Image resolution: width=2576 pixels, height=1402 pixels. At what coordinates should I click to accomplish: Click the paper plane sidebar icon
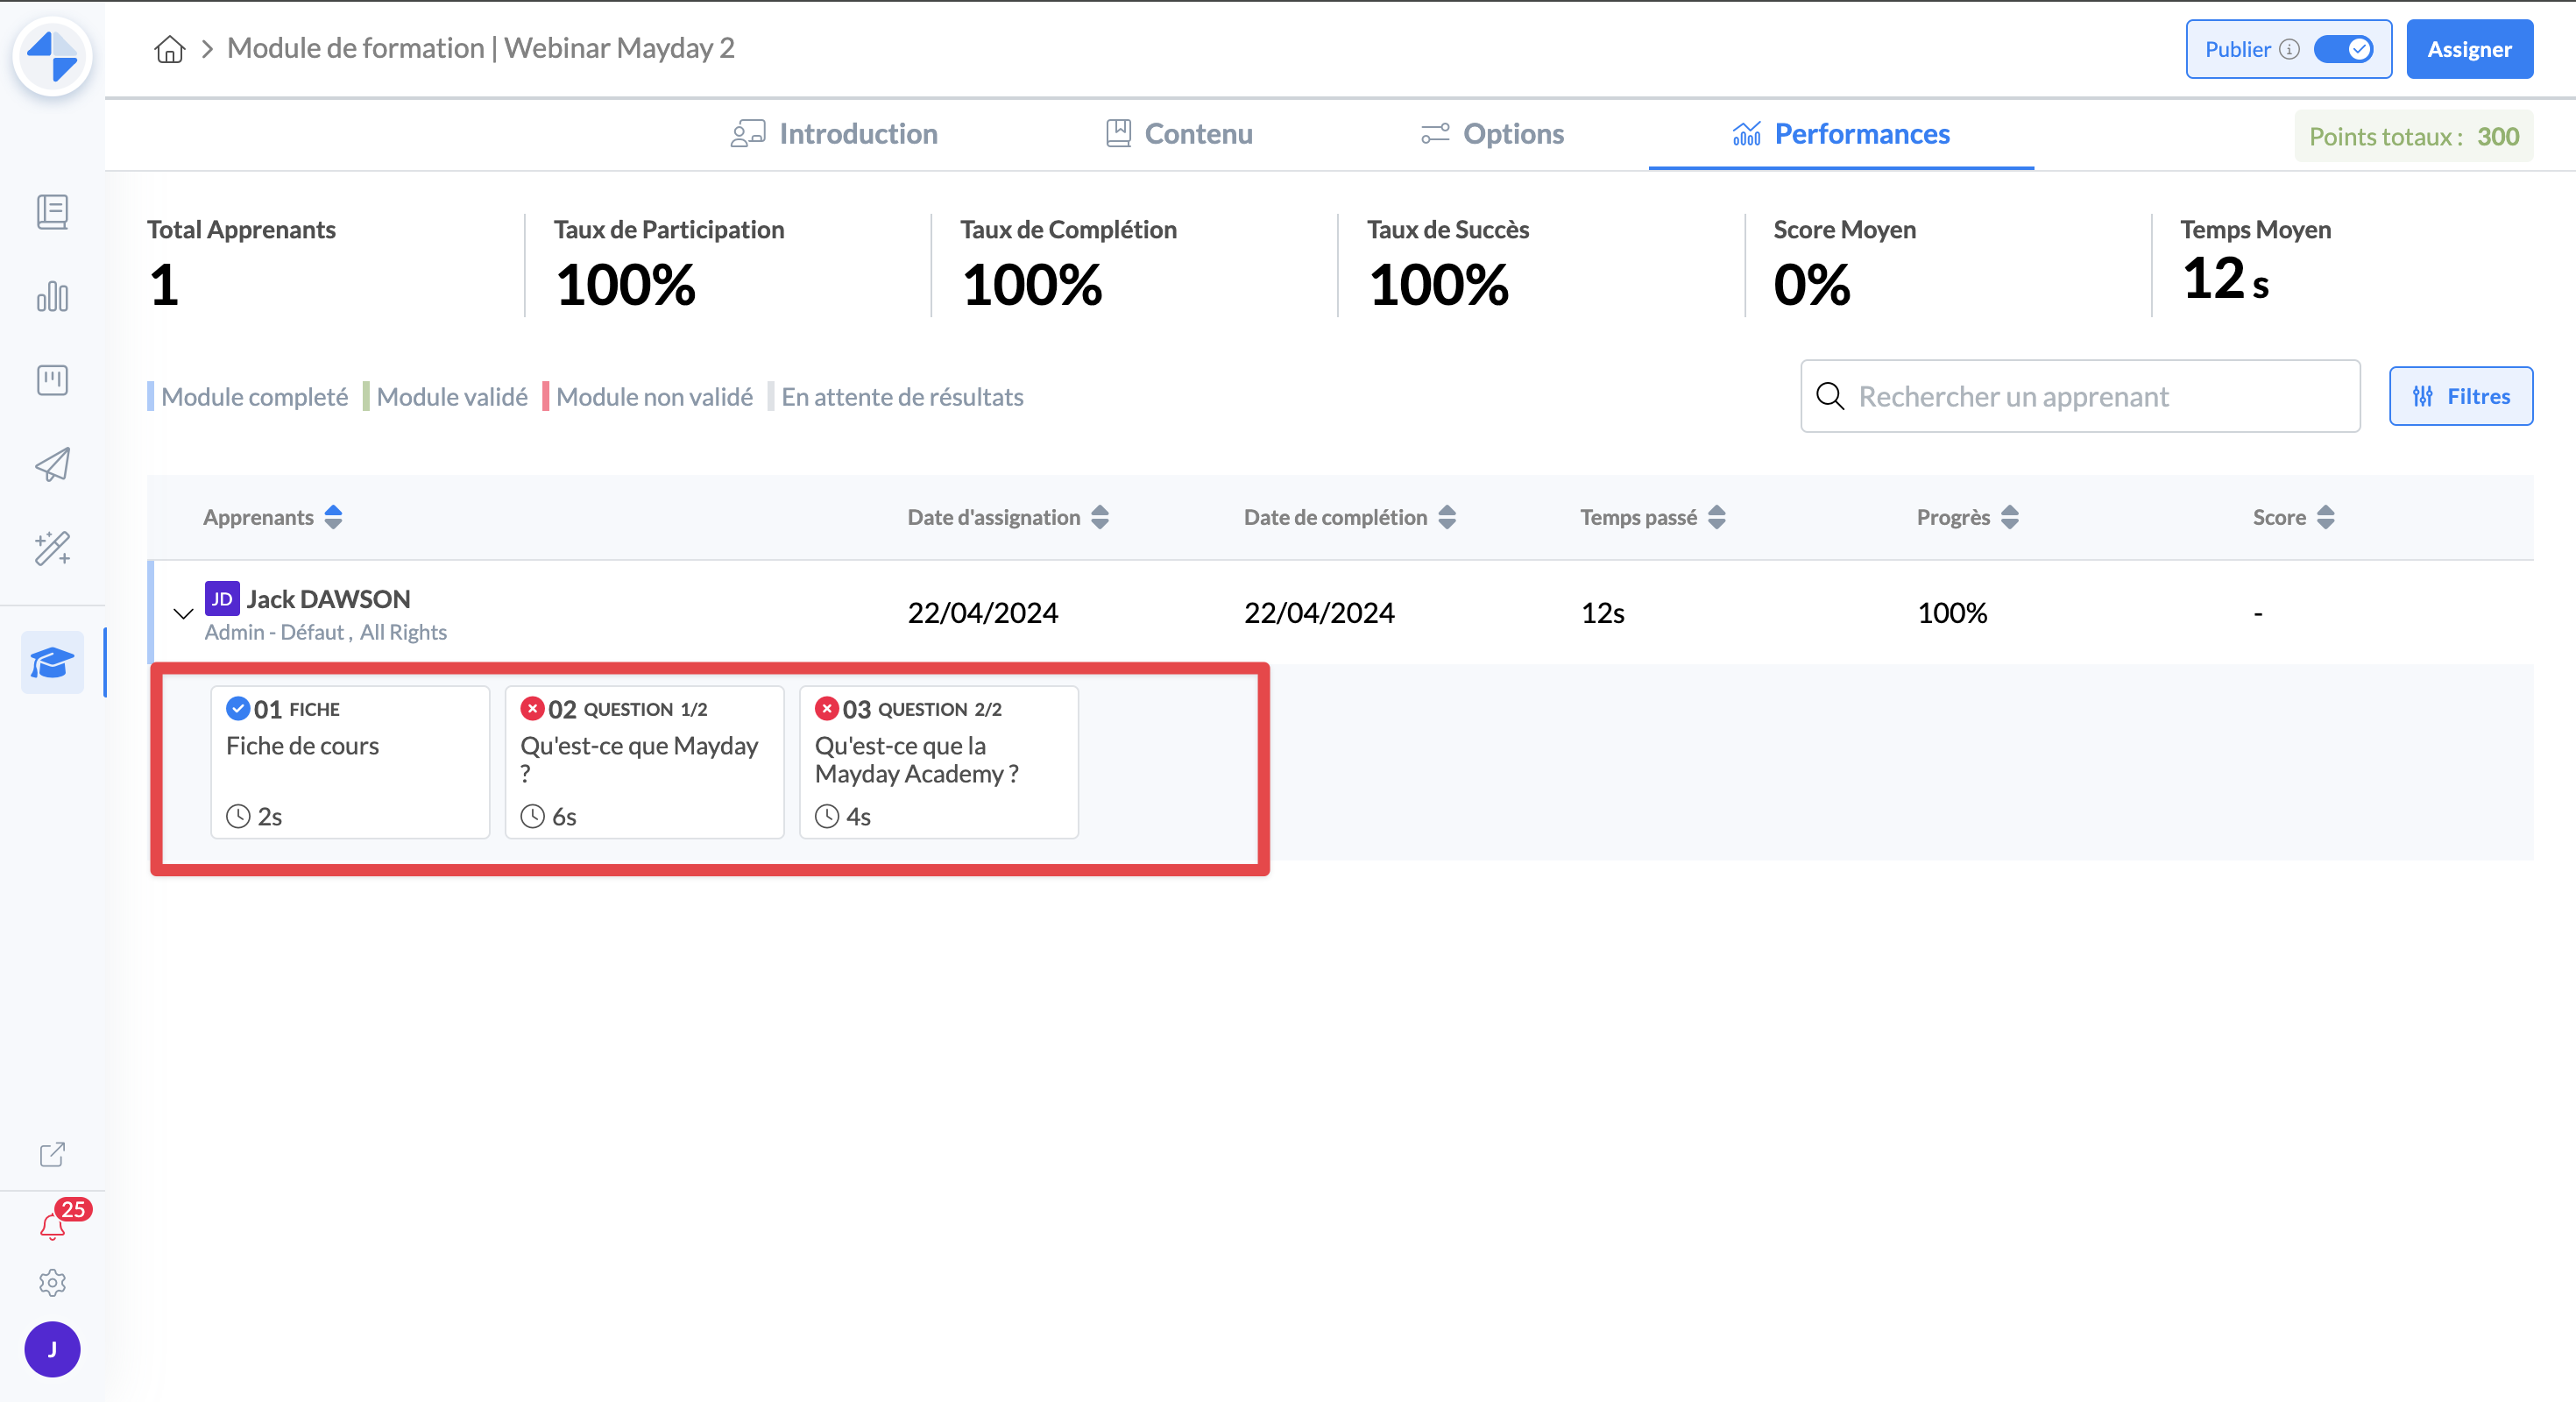point(52,464)
